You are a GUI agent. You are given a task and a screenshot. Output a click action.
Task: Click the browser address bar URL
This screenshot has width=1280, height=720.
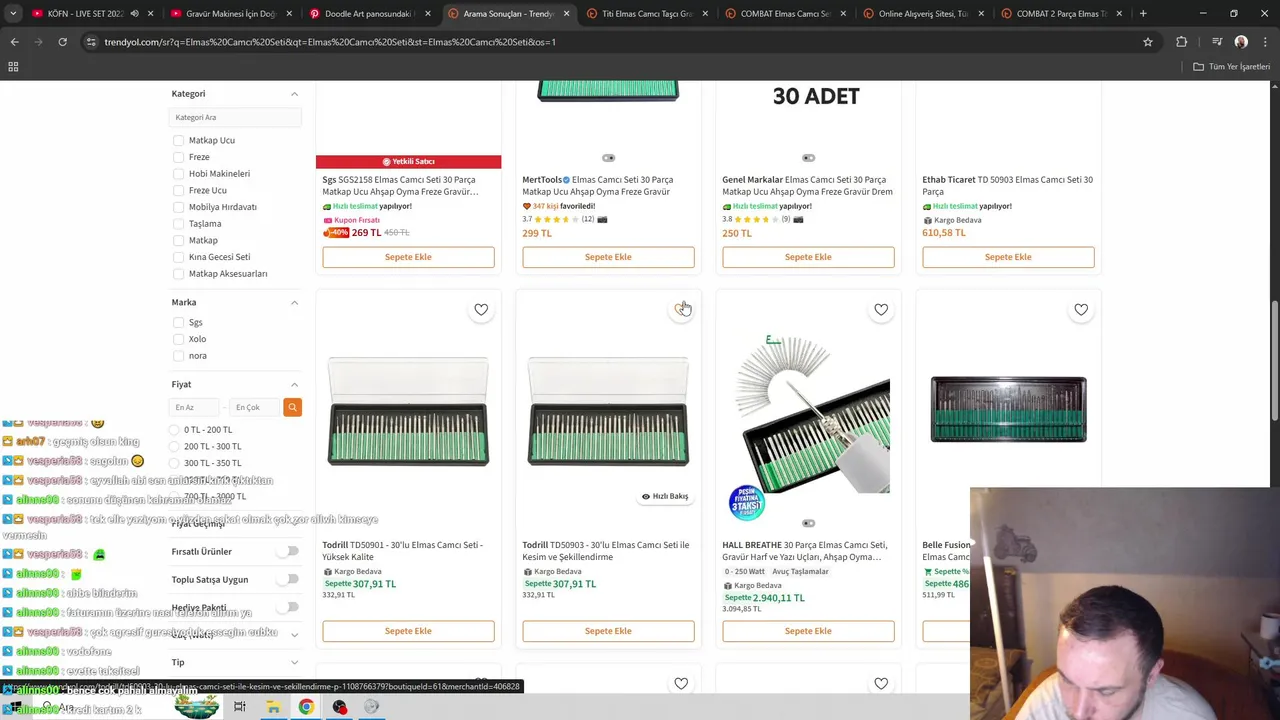330,42
